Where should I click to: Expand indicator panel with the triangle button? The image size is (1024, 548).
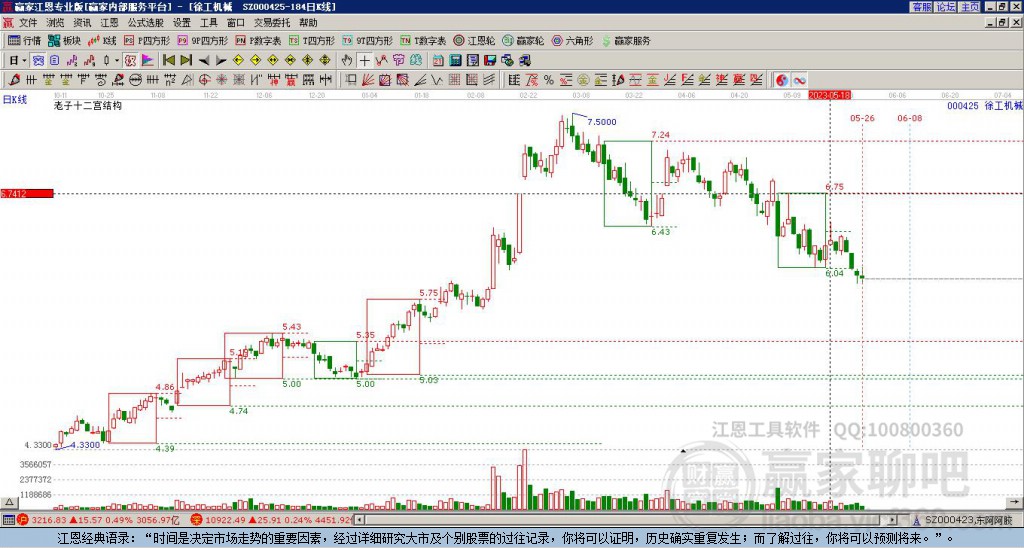tap(8, 502)
